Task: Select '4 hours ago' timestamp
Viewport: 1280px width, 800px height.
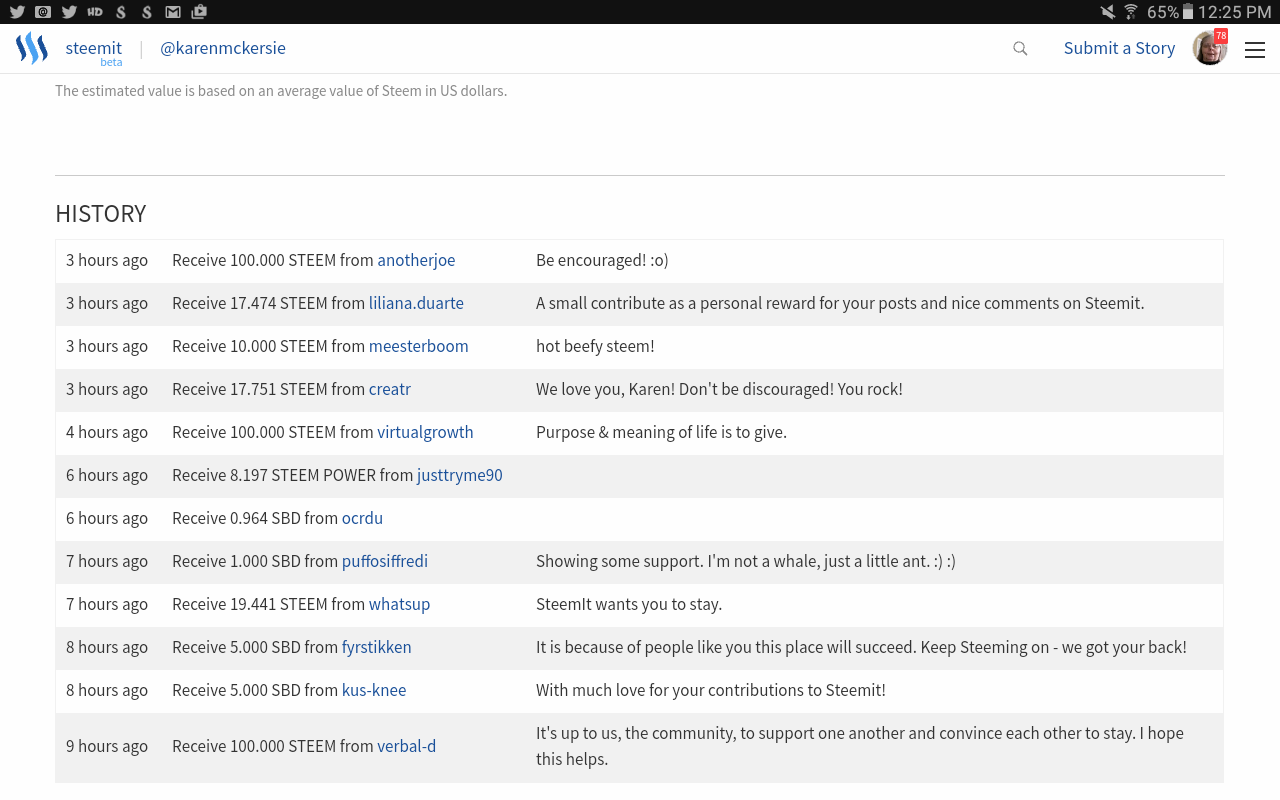Action: (107, 432)
